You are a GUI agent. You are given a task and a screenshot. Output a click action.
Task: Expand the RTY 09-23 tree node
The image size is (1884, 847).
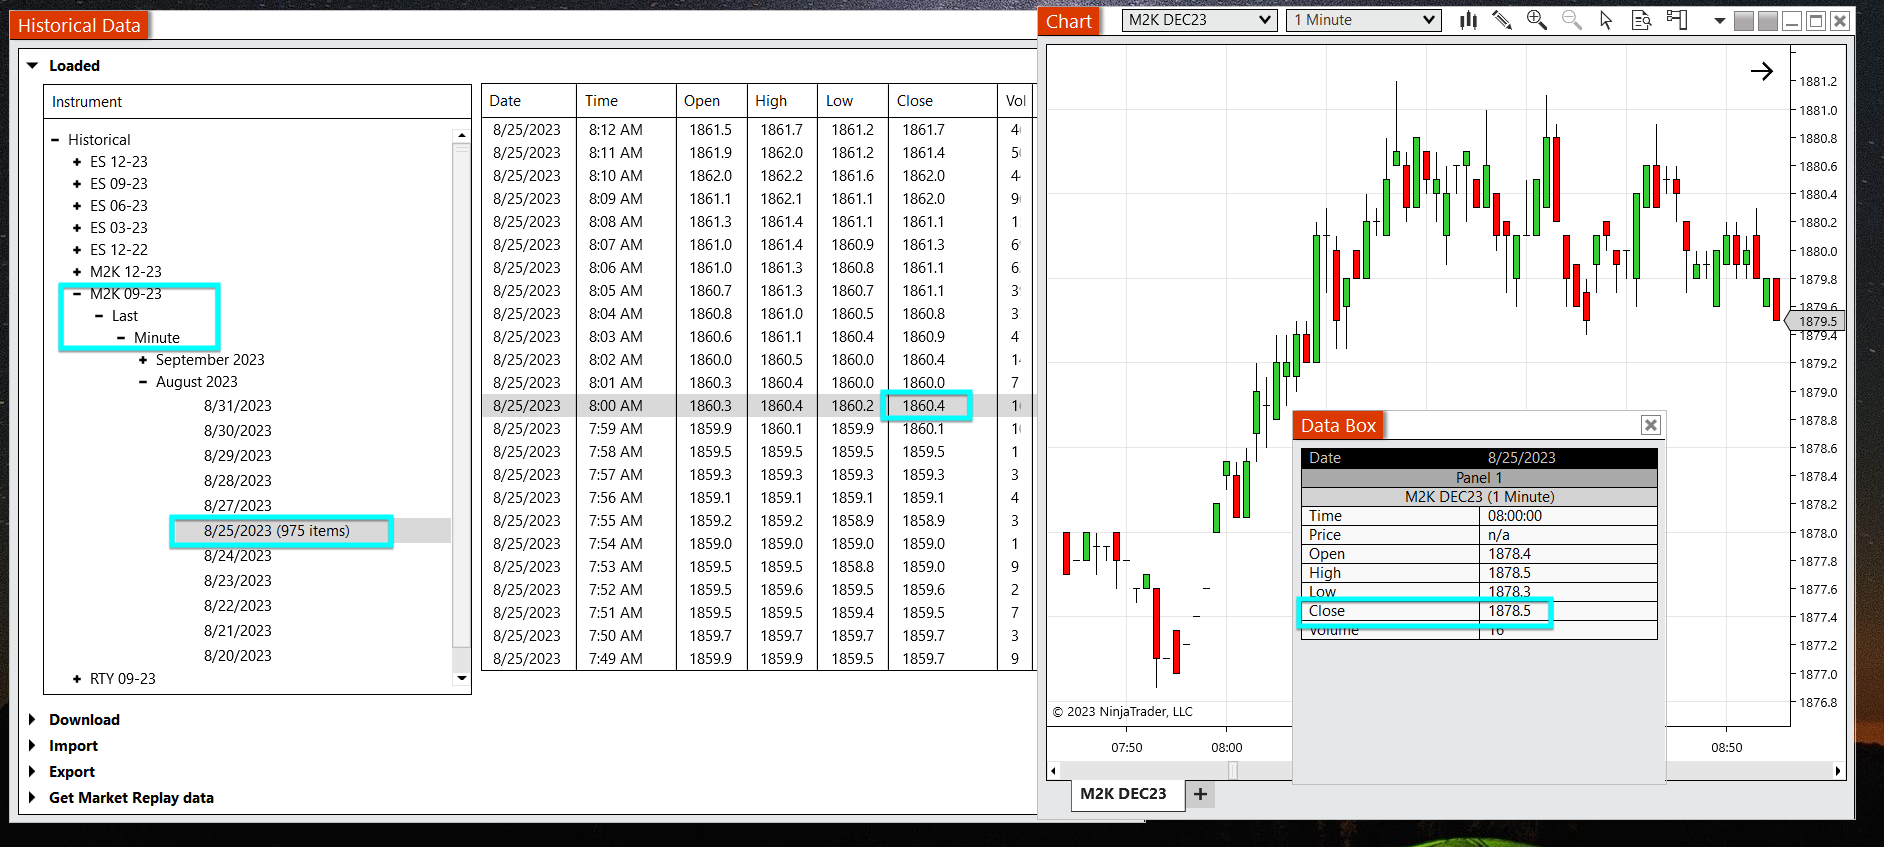77,679
